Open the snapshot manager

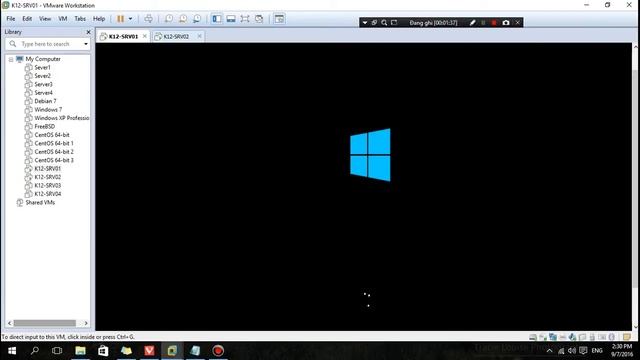197,19
